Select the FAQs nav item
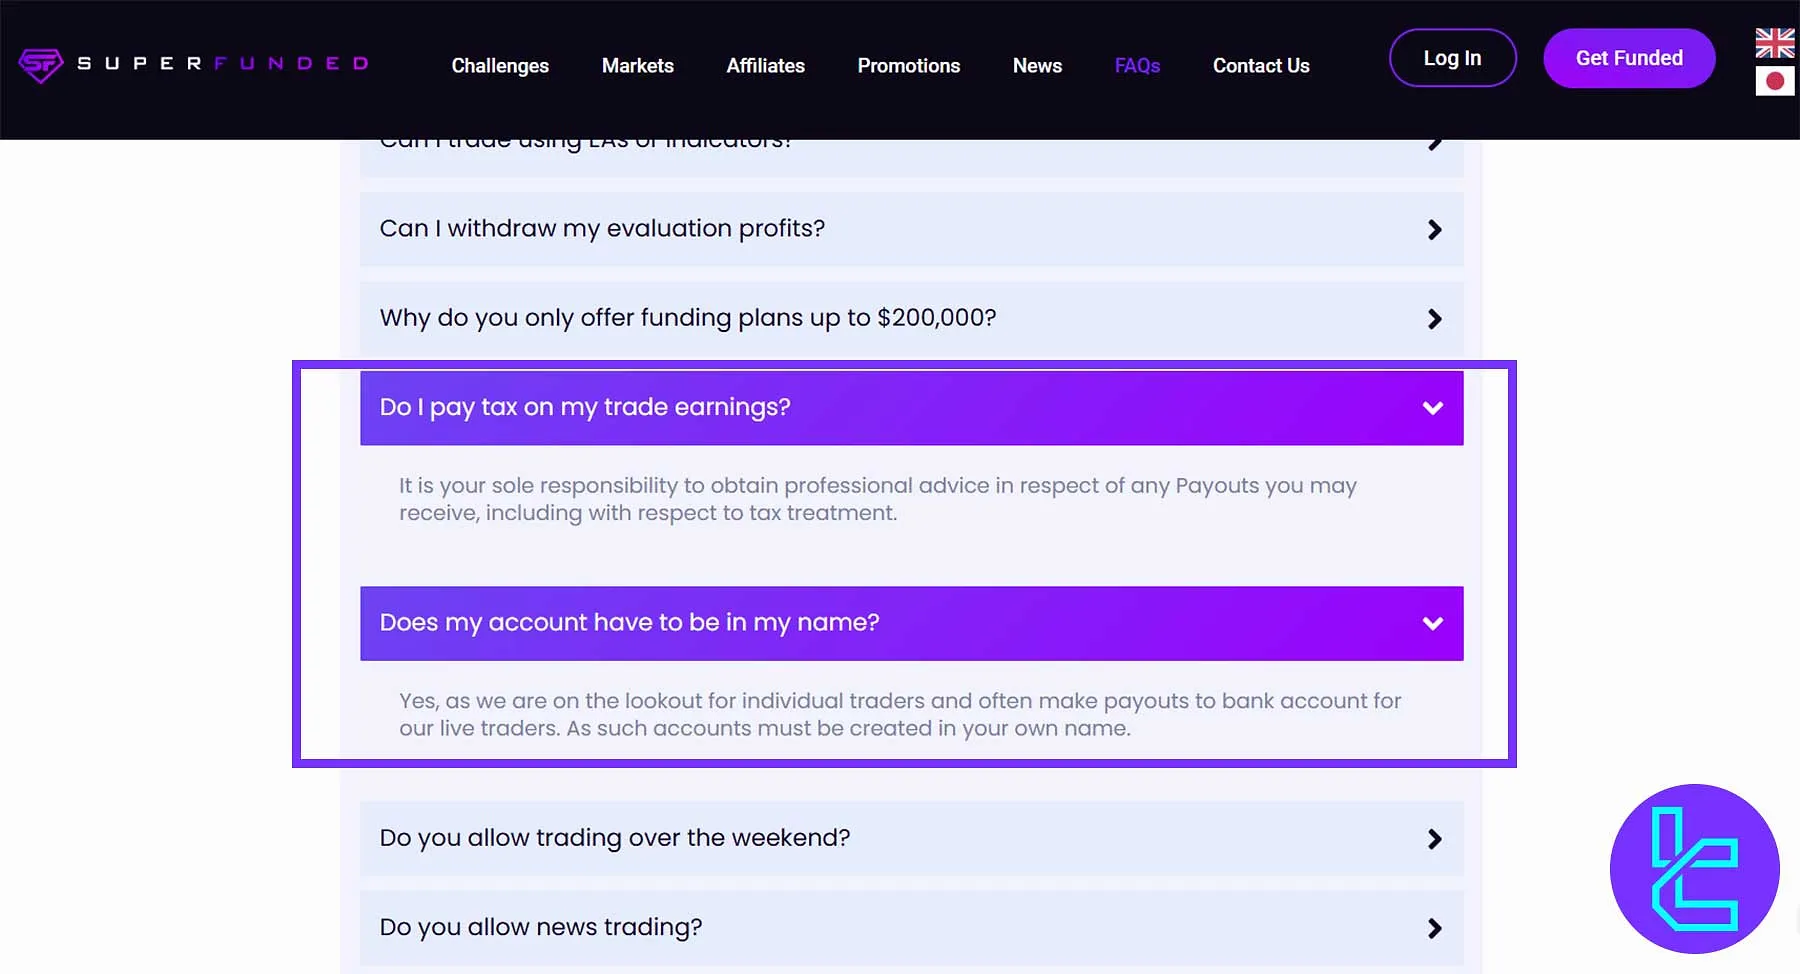This screenshot has height=974, width=1800. [x=1137, y=65]
